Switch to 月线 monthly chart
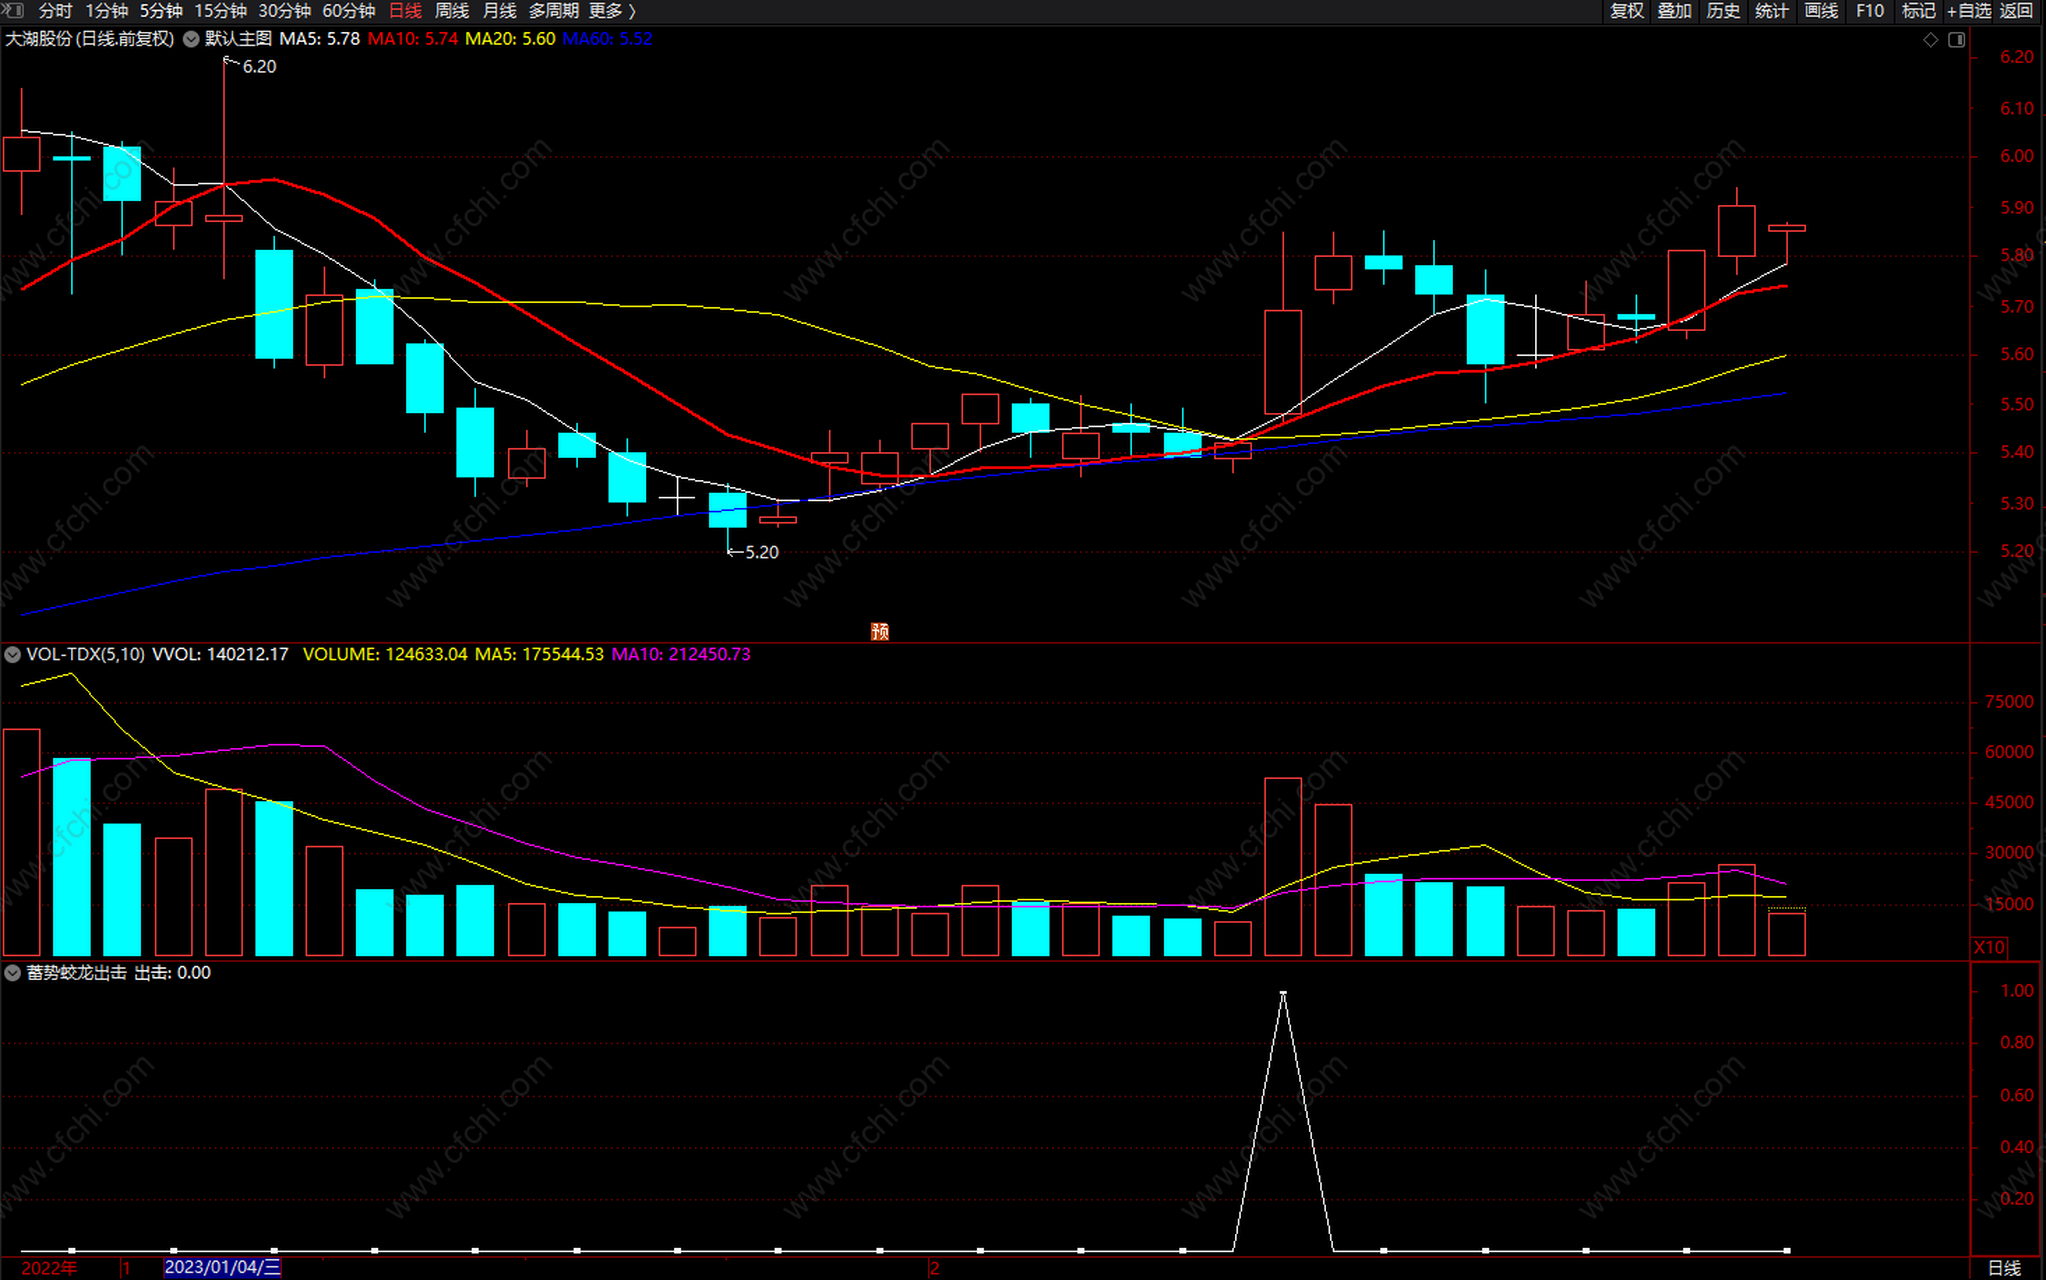 pos(499,11)
